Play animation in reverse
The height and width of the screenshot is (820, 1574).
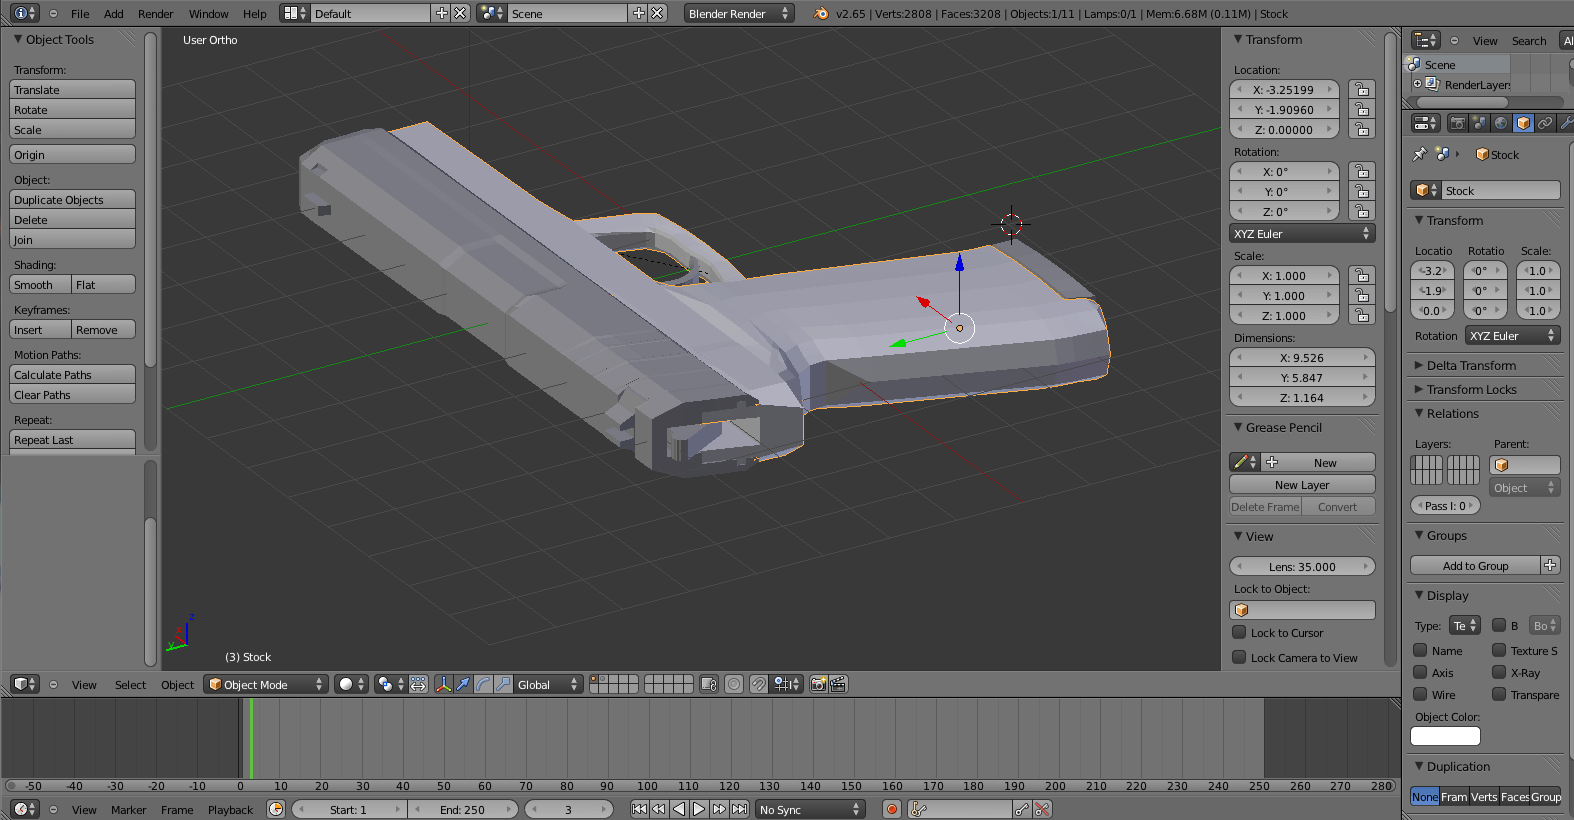click(x=679, y=809)
